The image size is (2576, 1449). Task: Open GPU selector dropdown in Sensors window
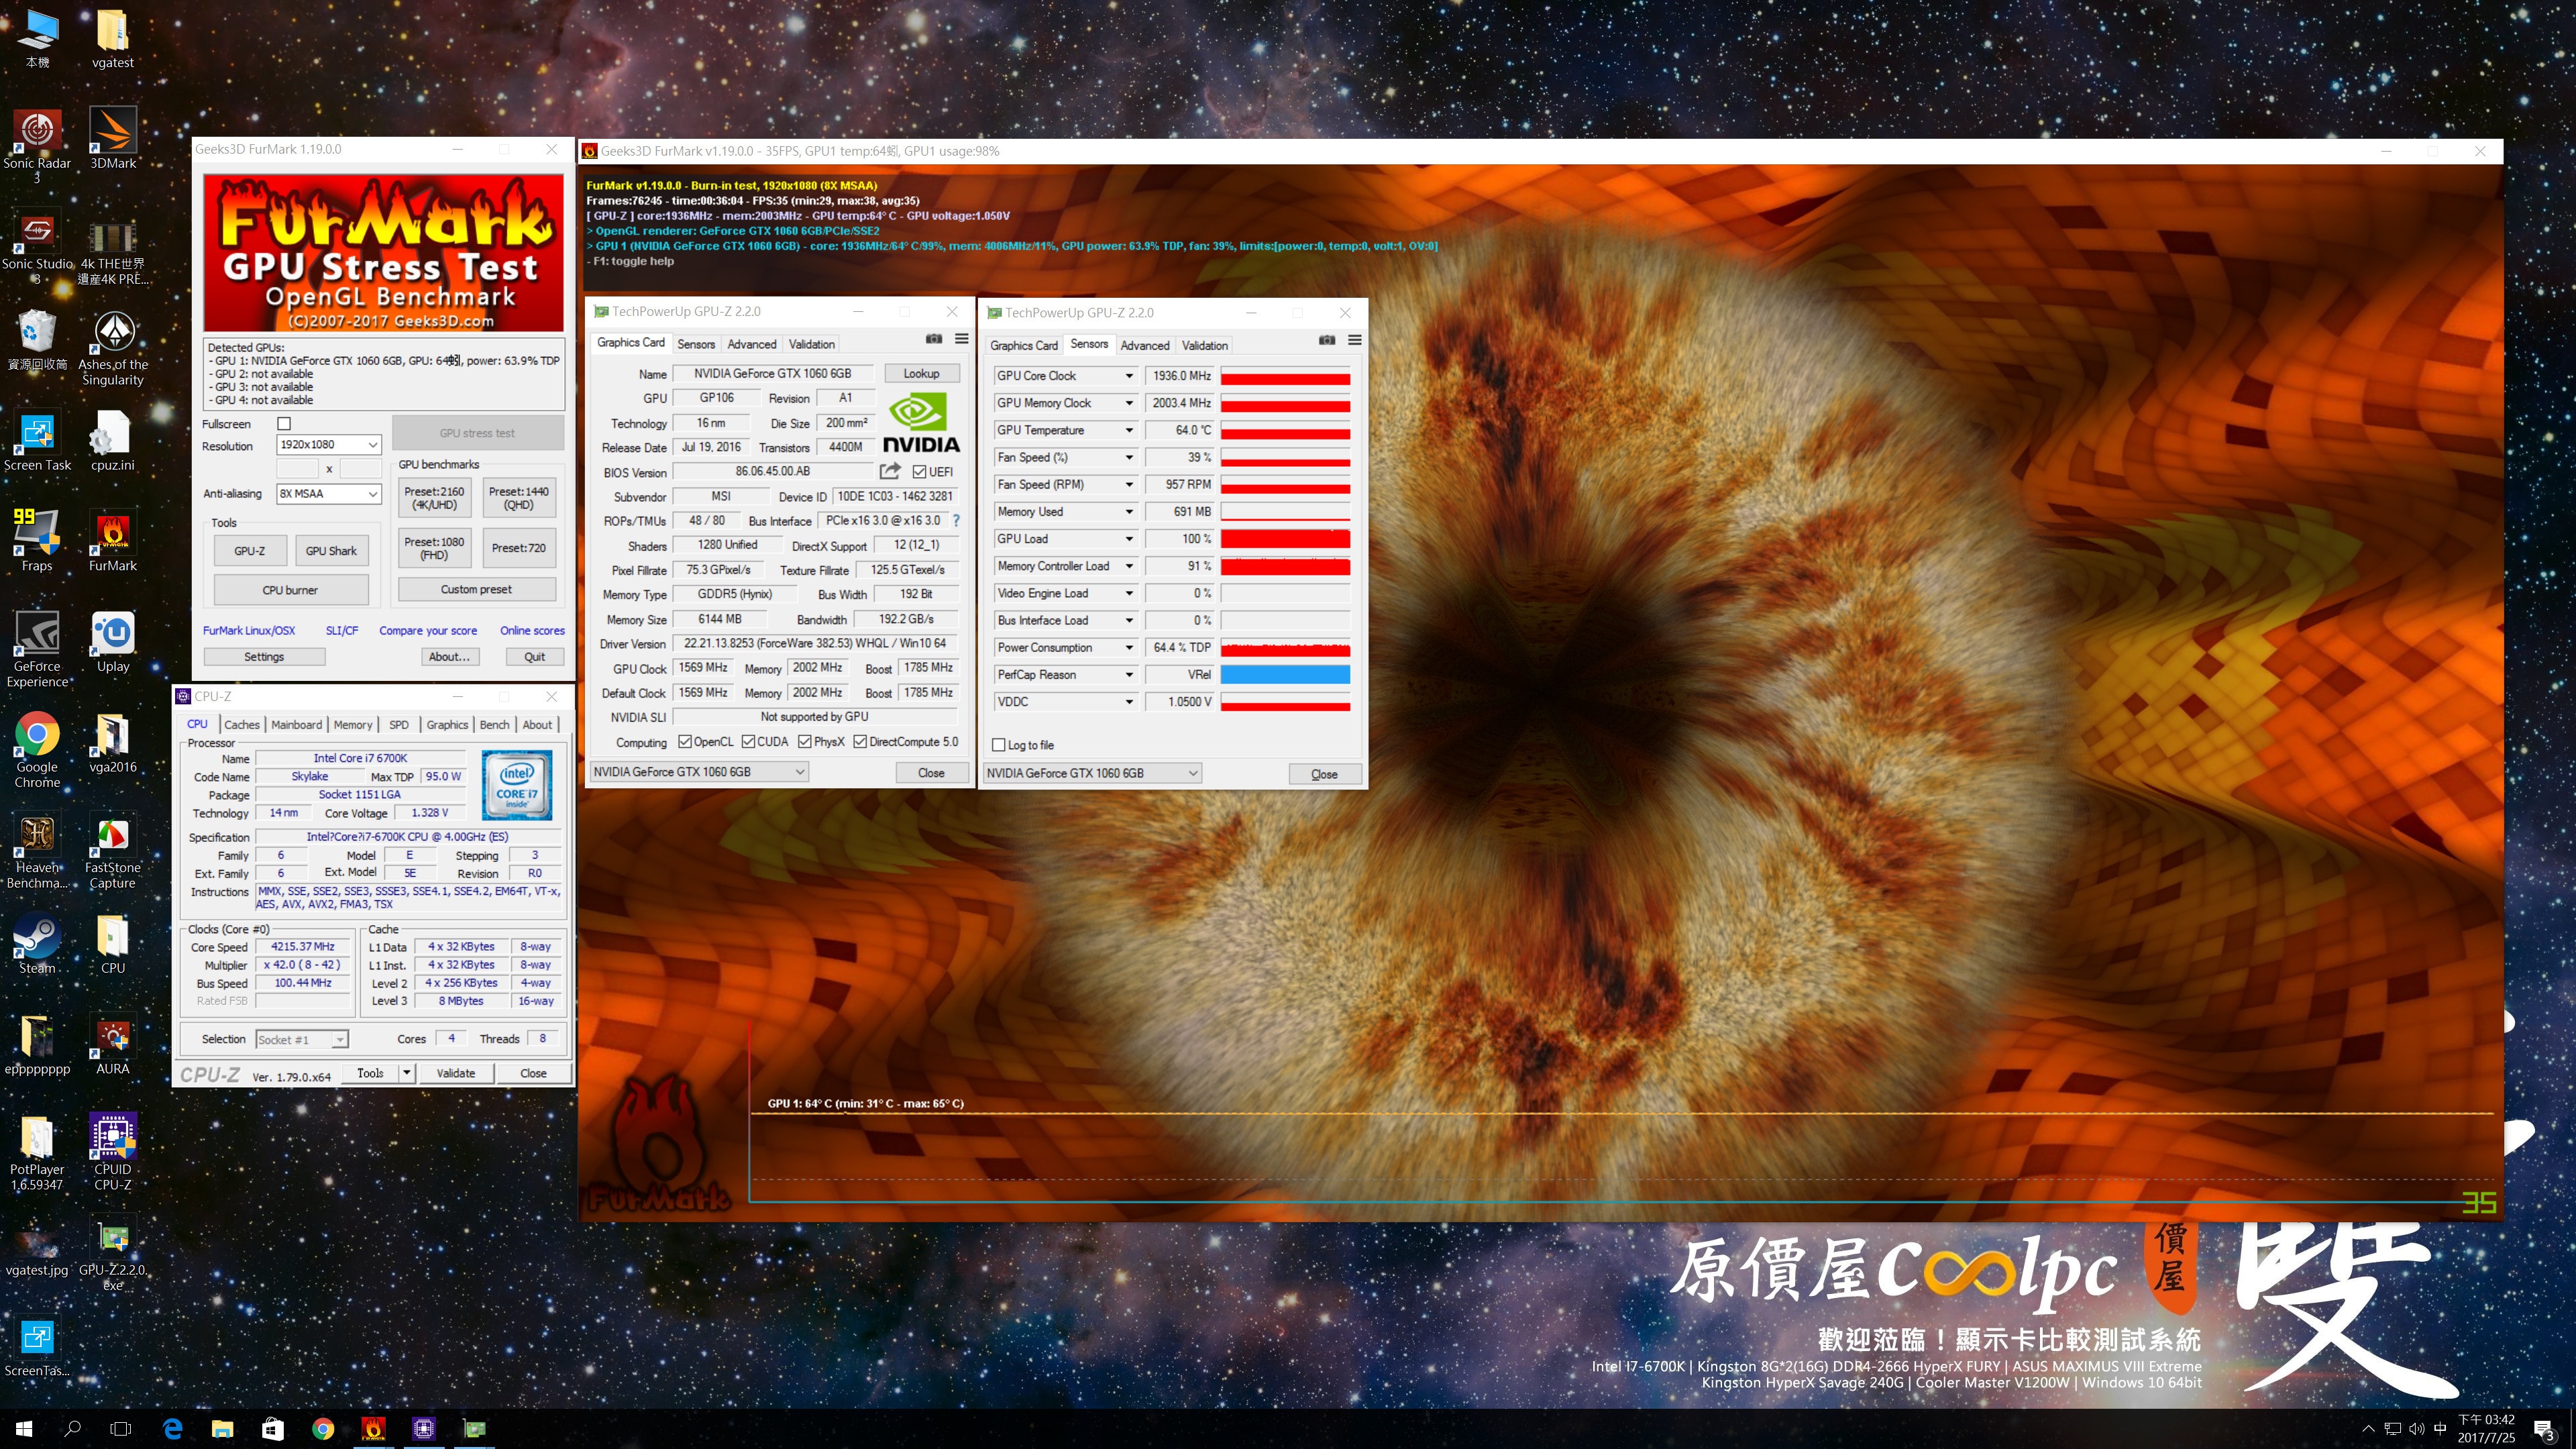1092,773
